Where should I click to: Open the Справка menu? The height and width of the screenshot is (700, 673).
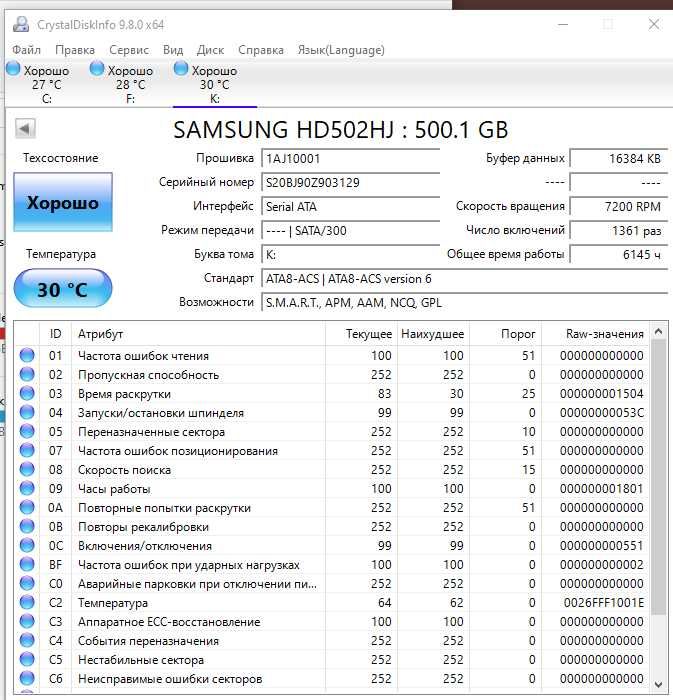coord(261,50)
